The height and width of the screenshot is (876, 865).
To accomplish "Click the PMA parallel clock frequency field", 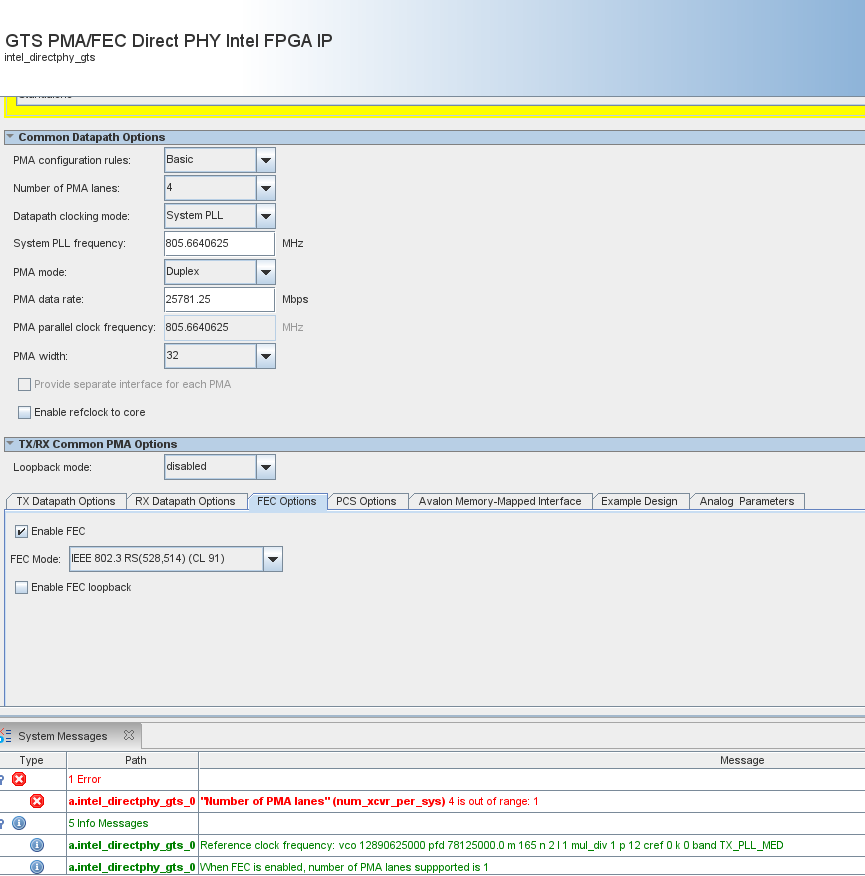I will 220,327.
